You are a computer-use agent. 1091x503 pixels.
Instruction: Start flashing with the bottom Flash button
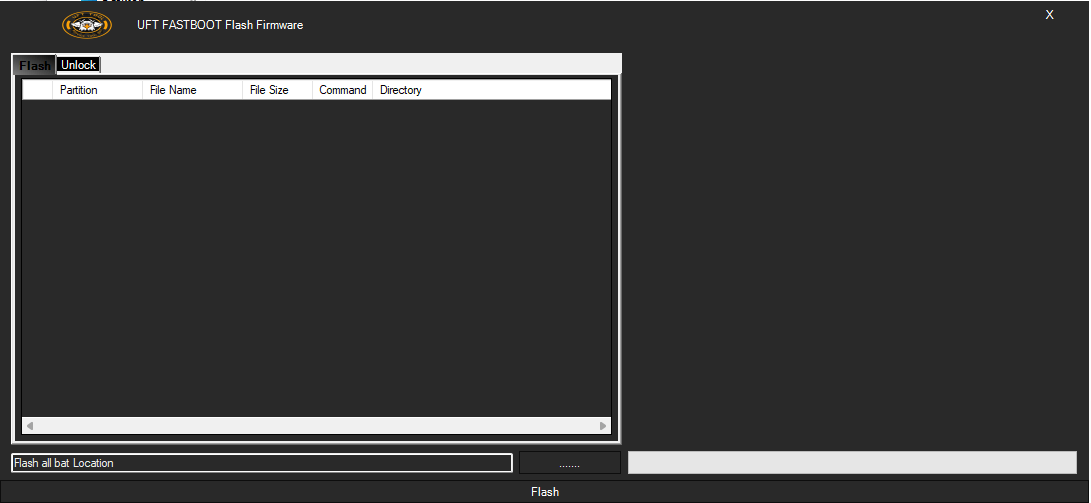pos(545,492)
